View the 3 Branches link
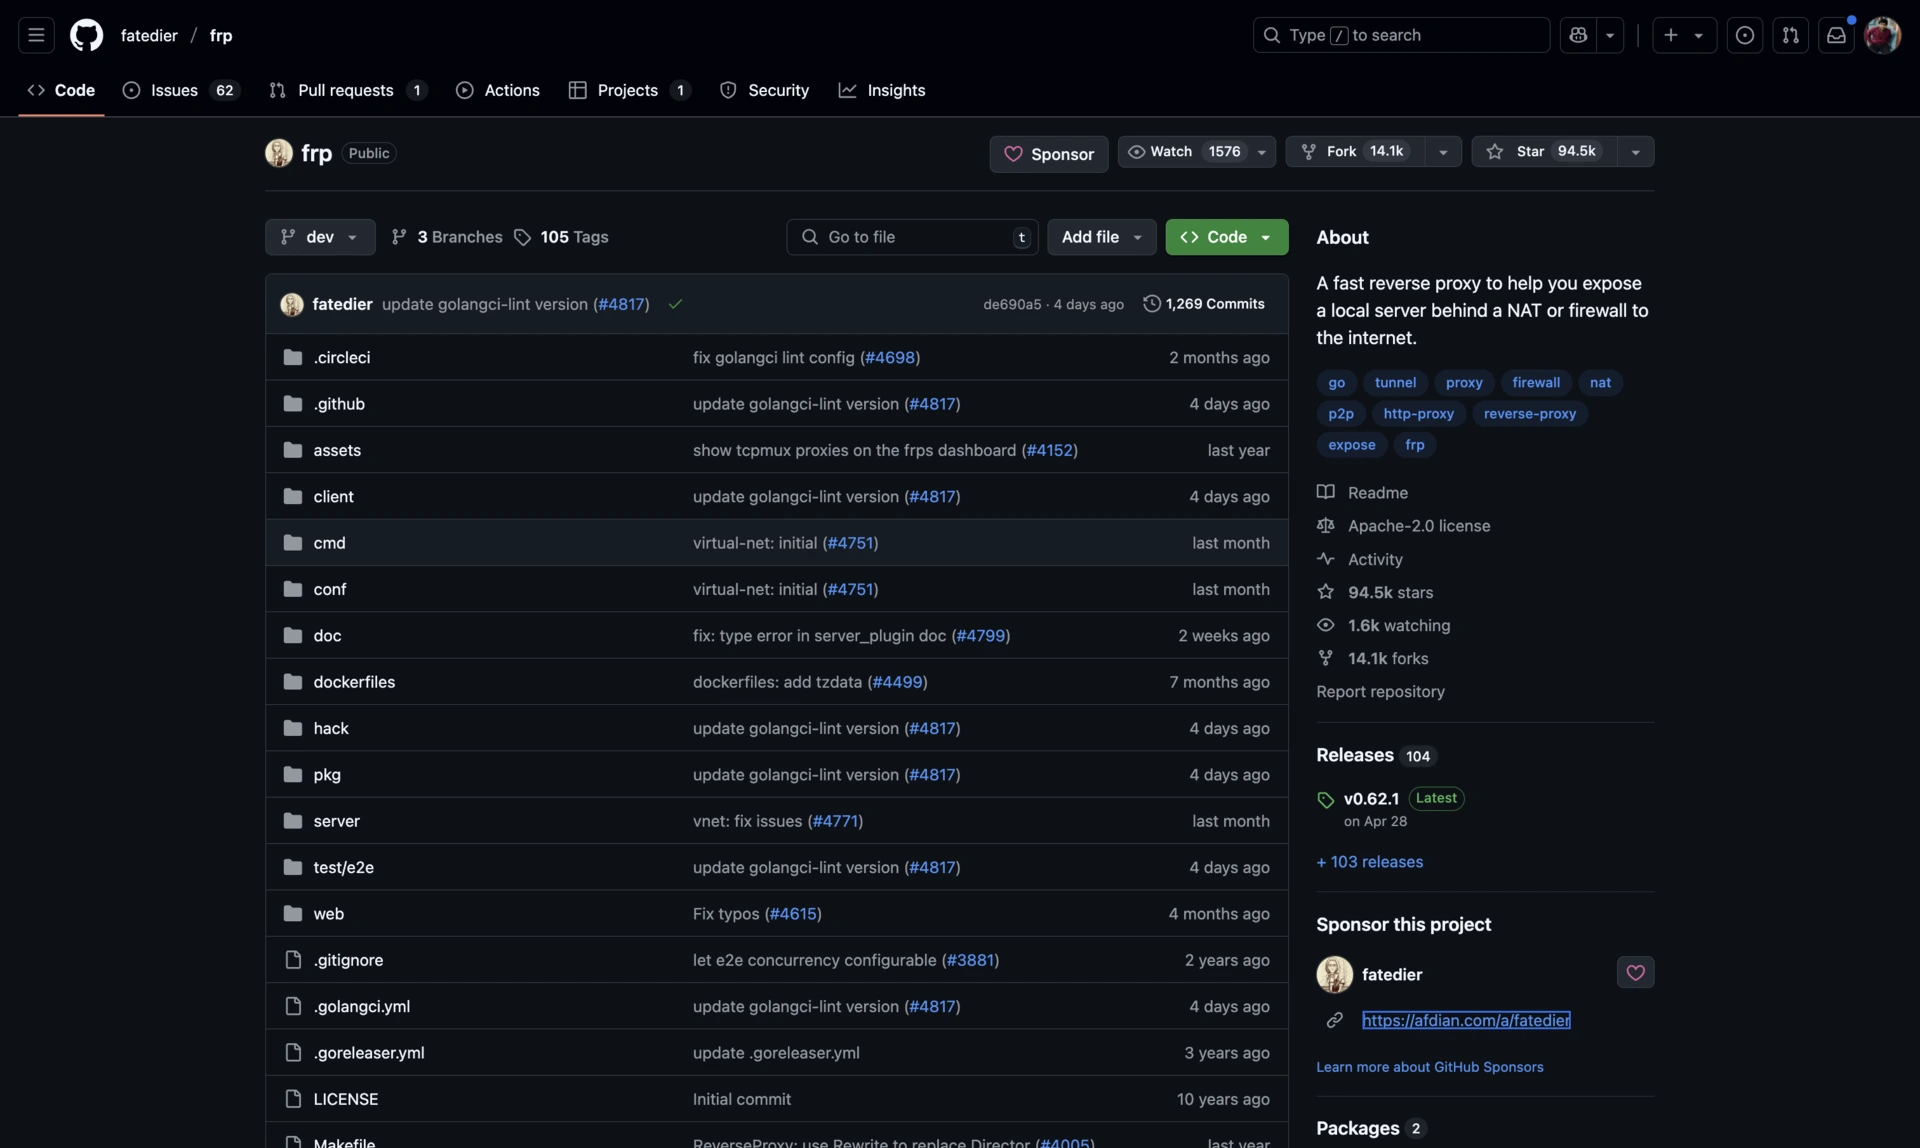 447,237
